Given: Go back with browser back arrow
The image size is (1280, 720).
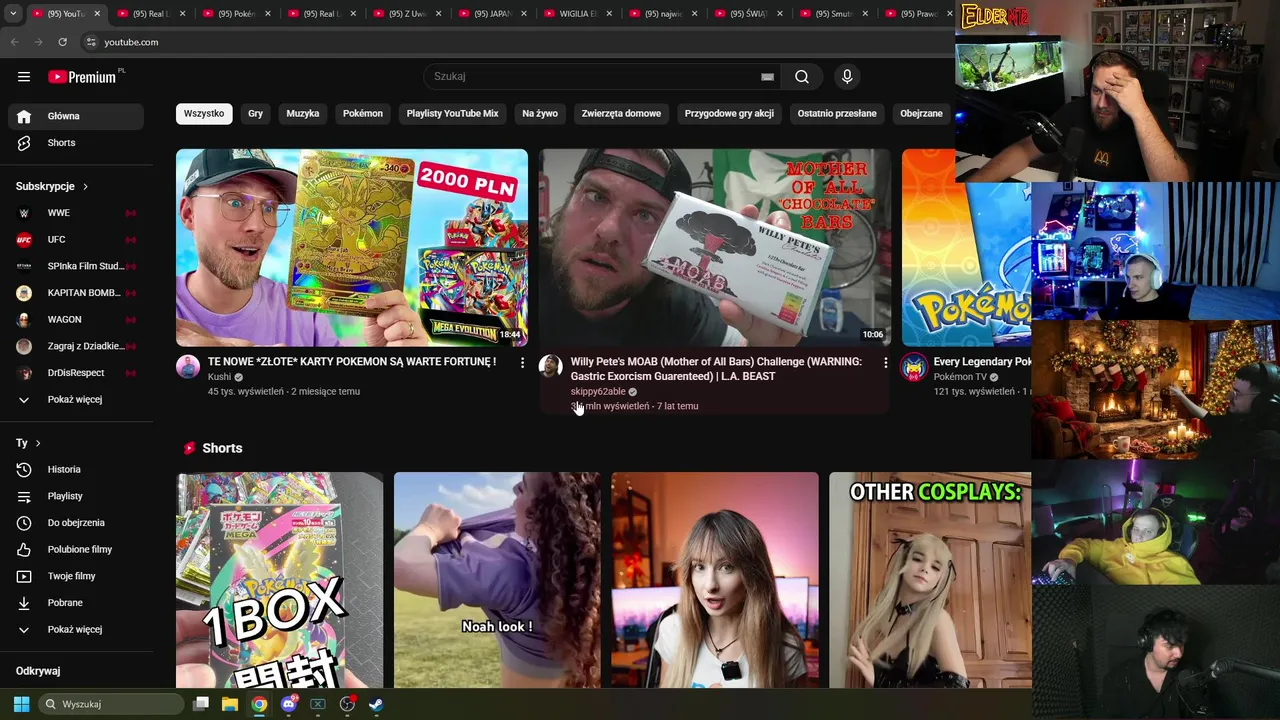Looking at the screenshot, I should [14, 42].
